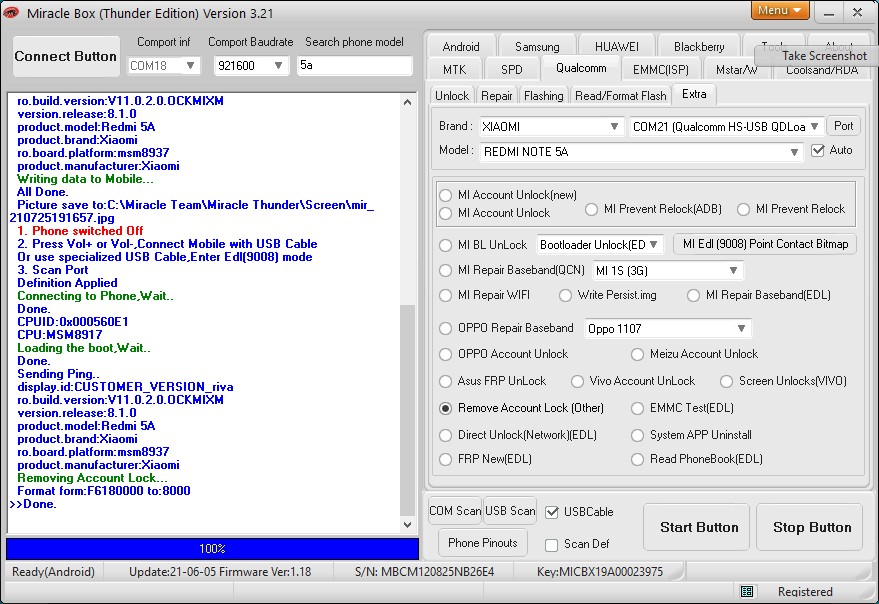879x604 pixels.
Task: Select System APP Uninstall option
Action: point(637,435)
